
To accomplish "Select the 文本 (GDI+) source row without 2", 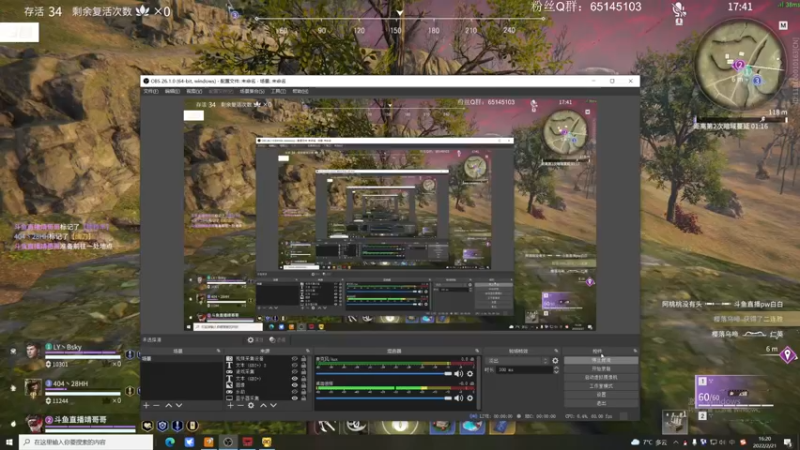I will (248, 379).
